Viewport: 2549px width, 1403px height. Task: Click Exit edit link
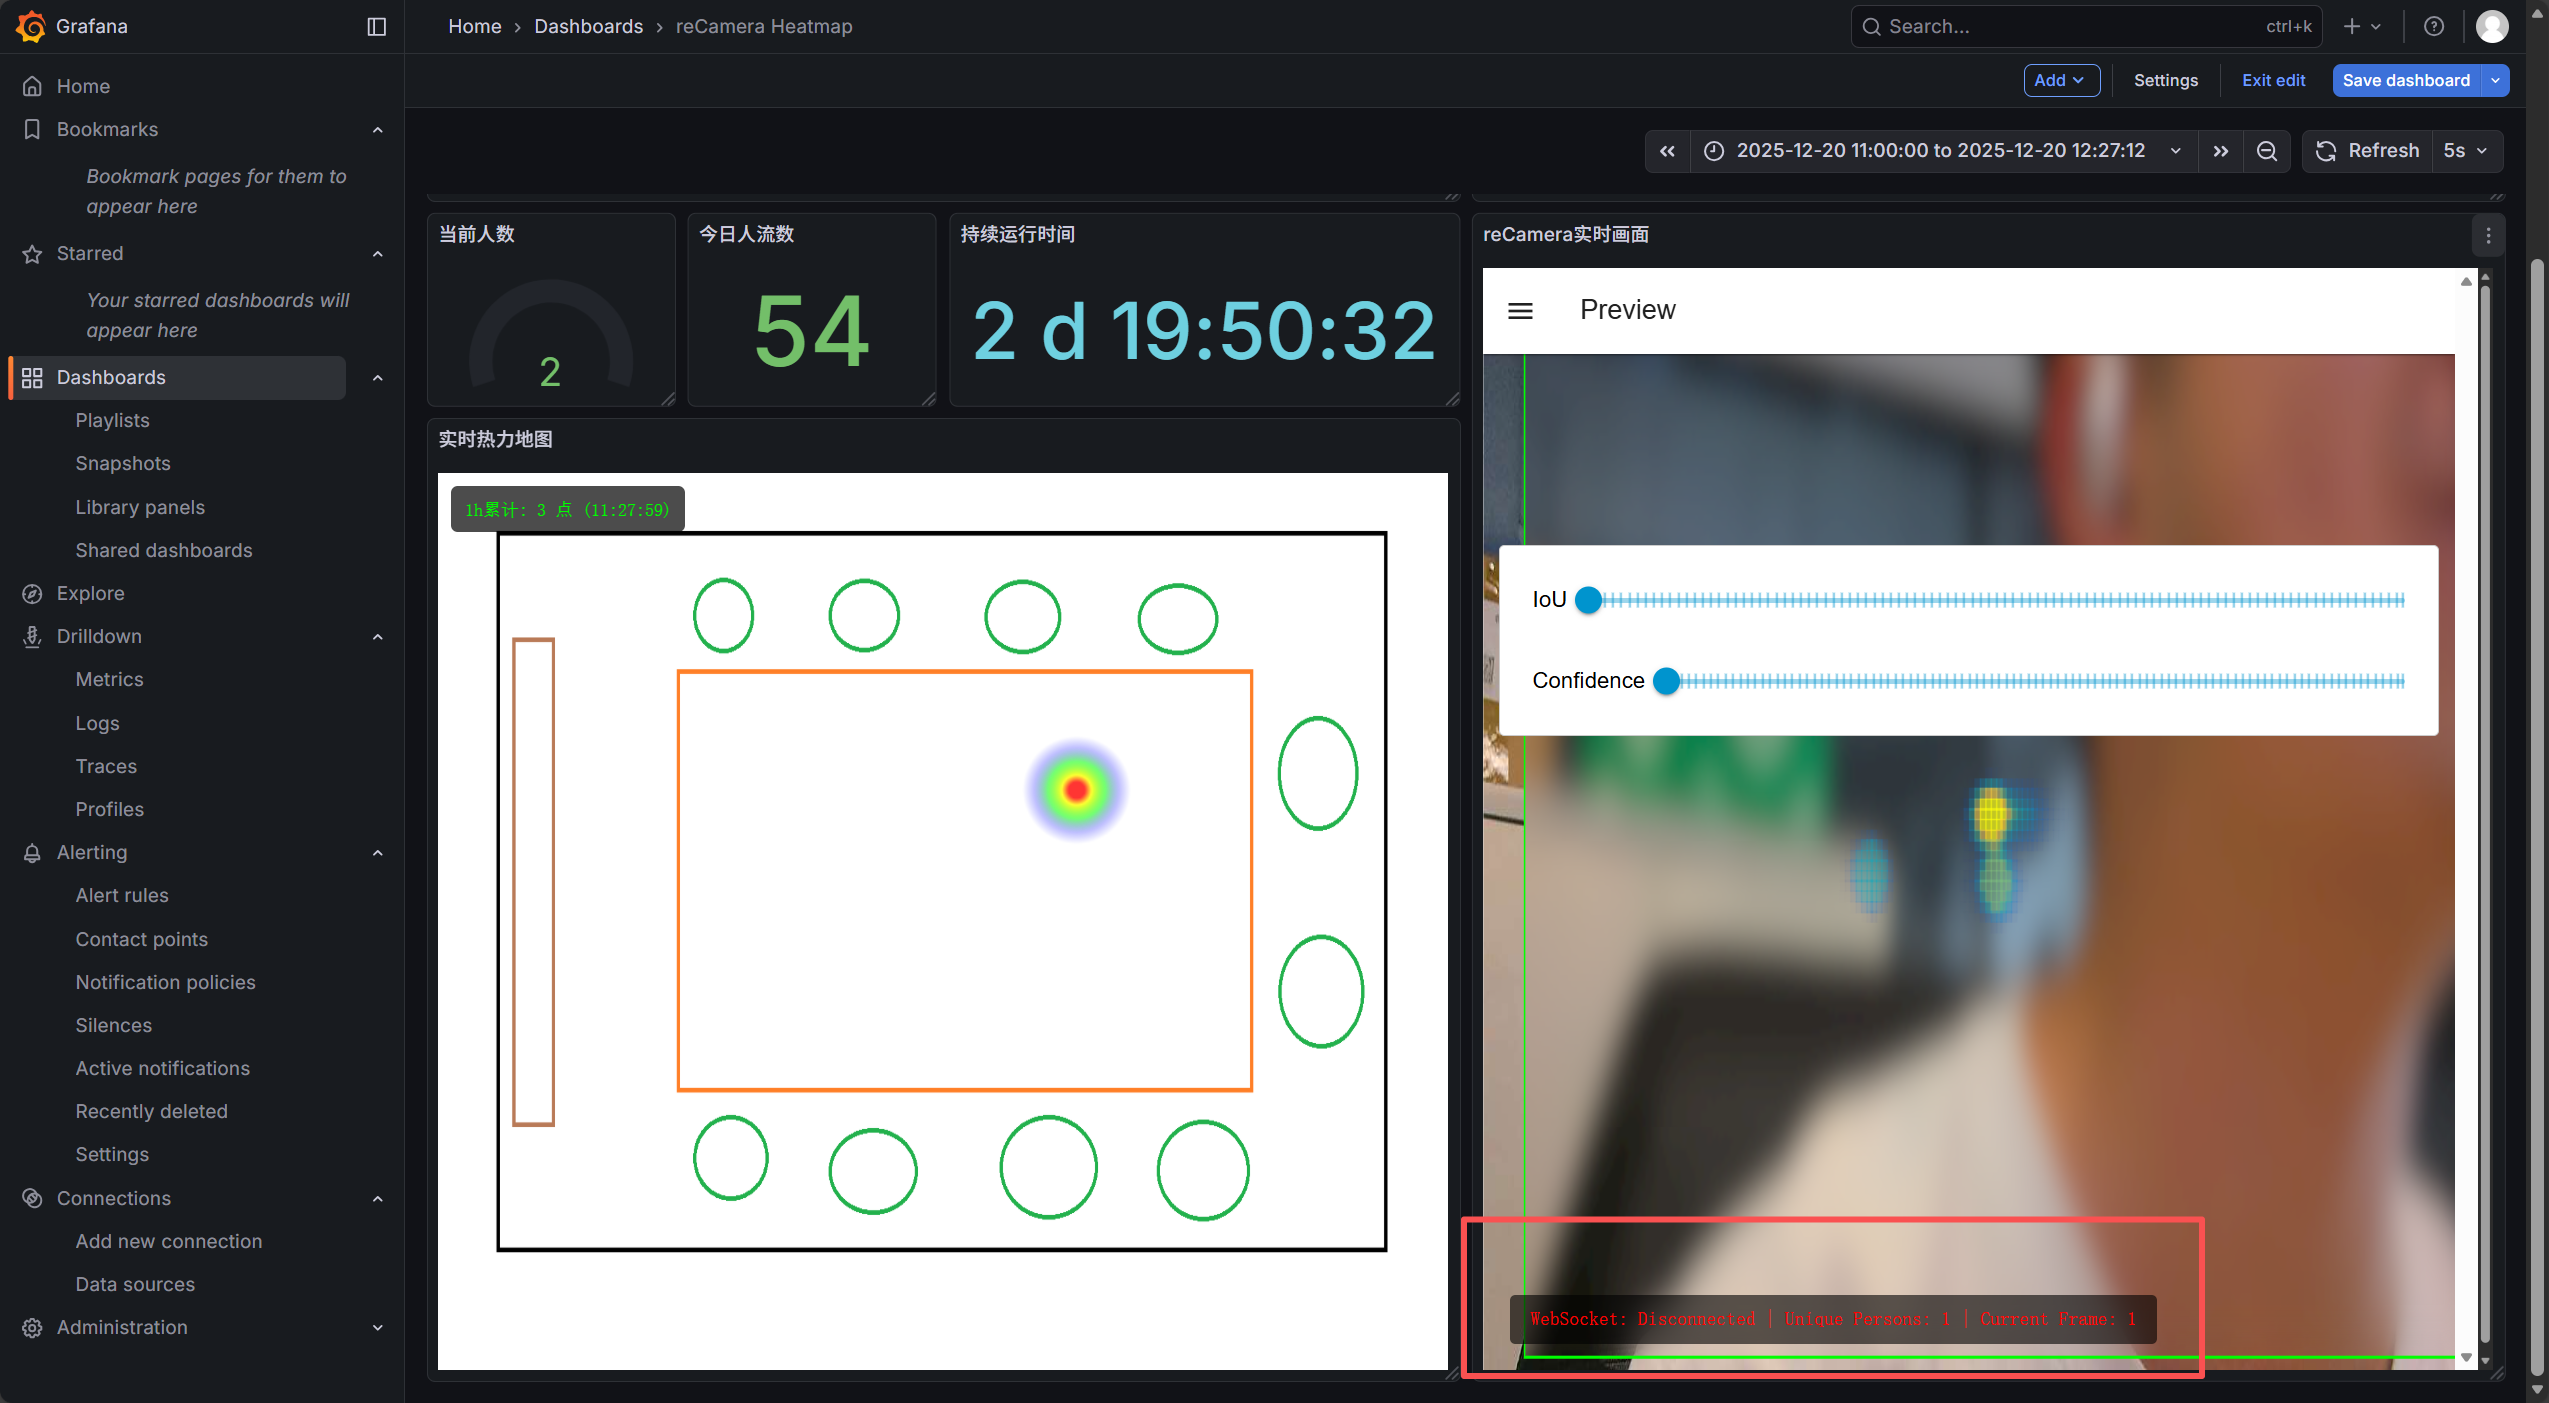(x=2272, y=81)
